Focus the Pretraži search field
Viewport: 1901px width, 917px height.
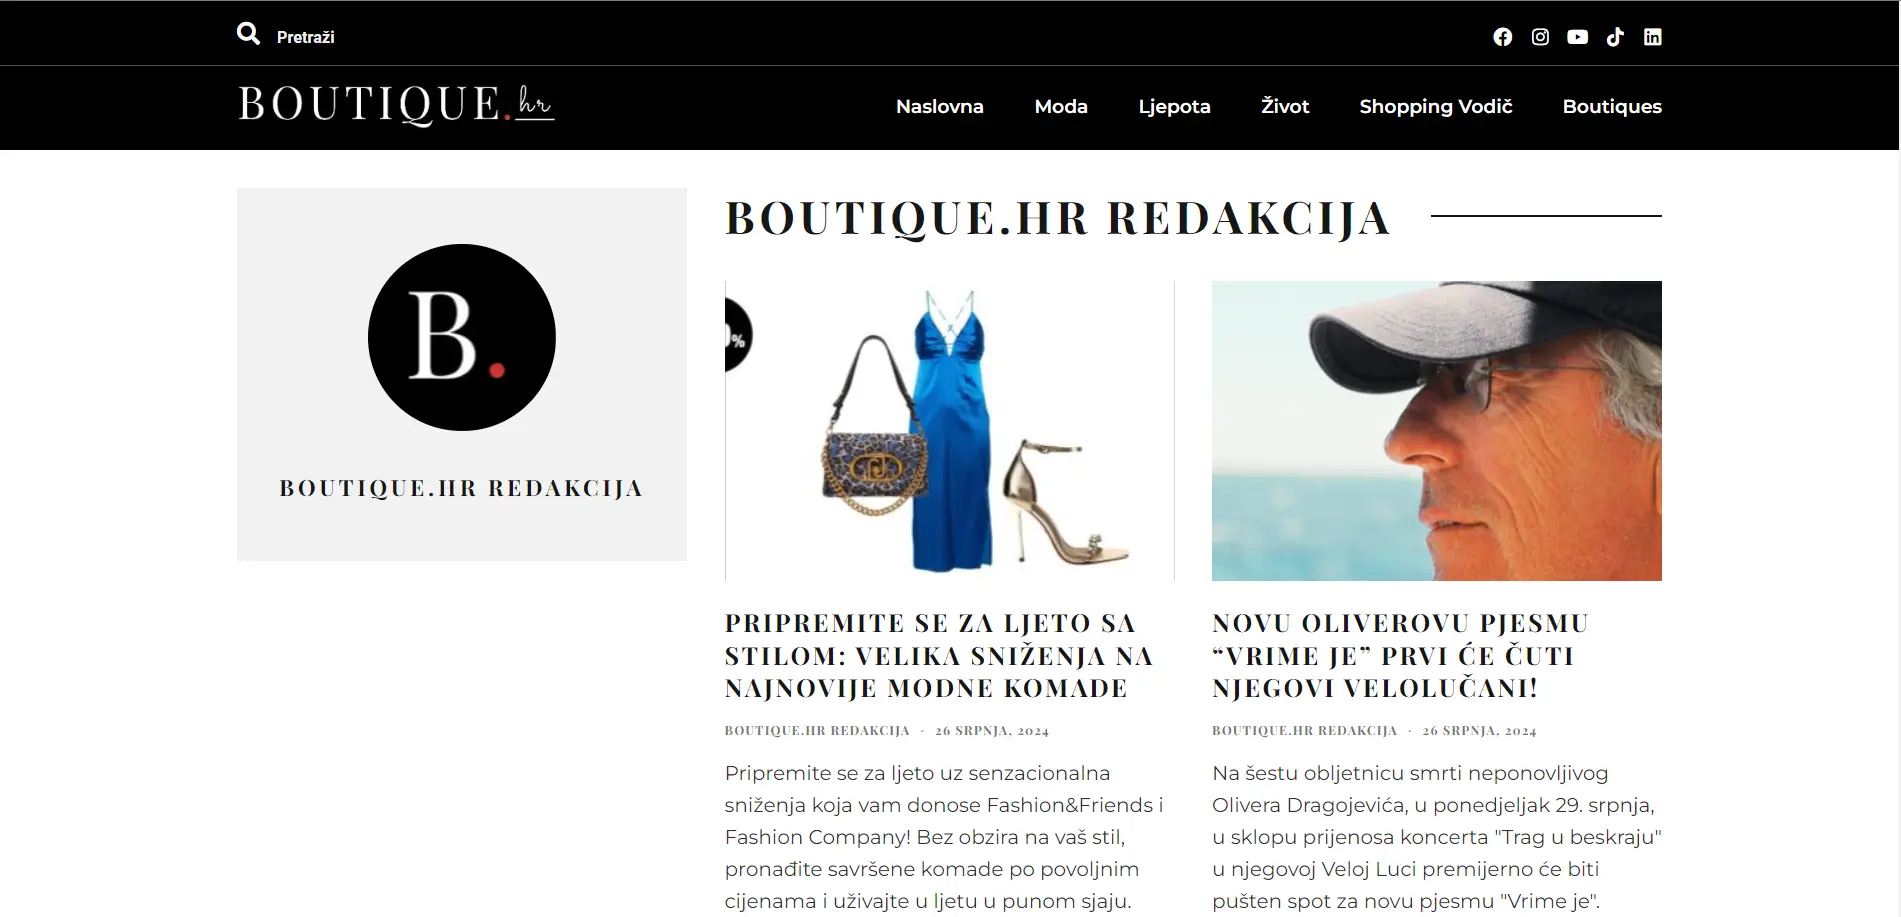[x=305, y=37]
